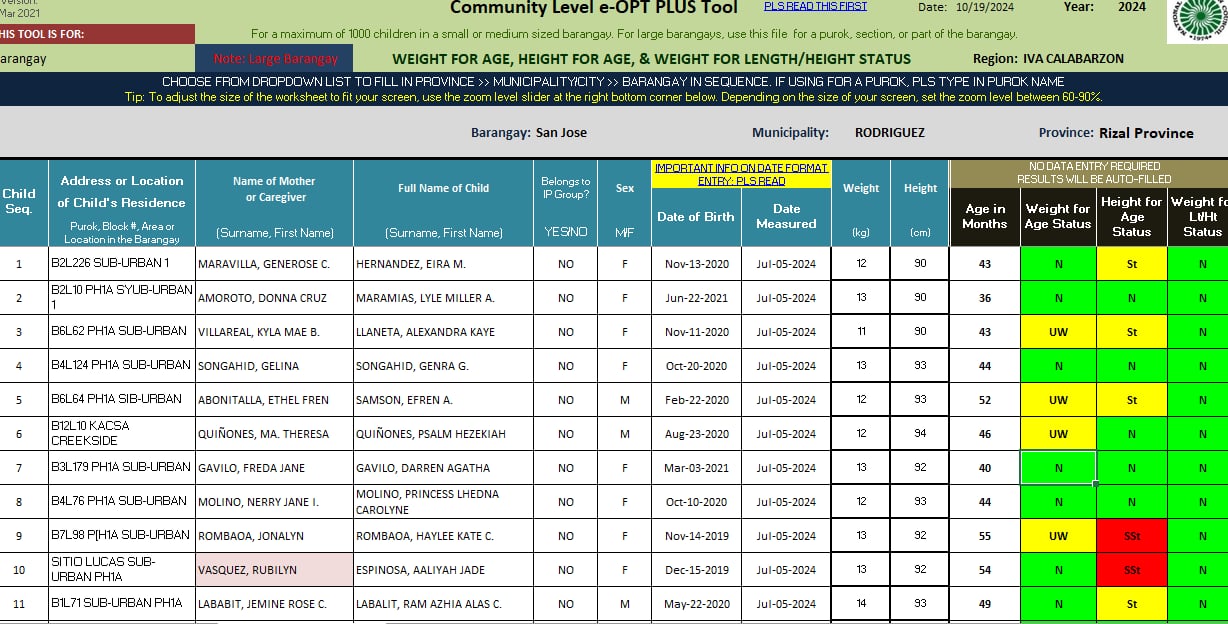Select red SSt status for Rombaoa row
The image size is (1228, 624).
pyautogui.click(x=1132, y=536)
